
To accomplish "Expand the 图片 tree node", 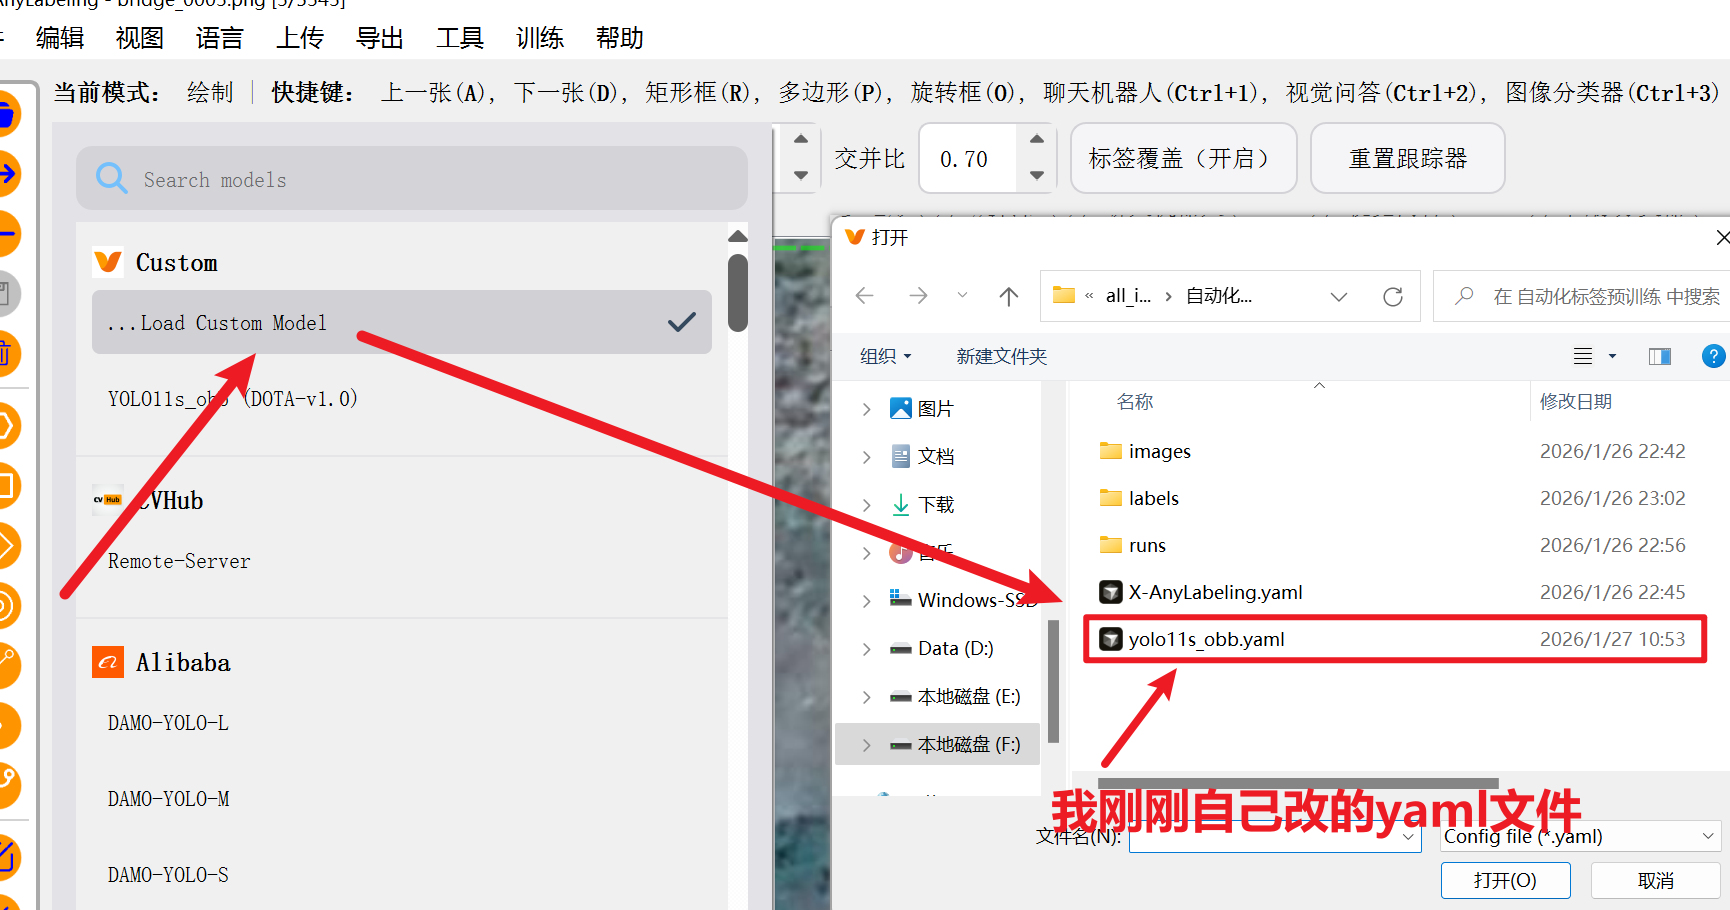I will 866,409.
